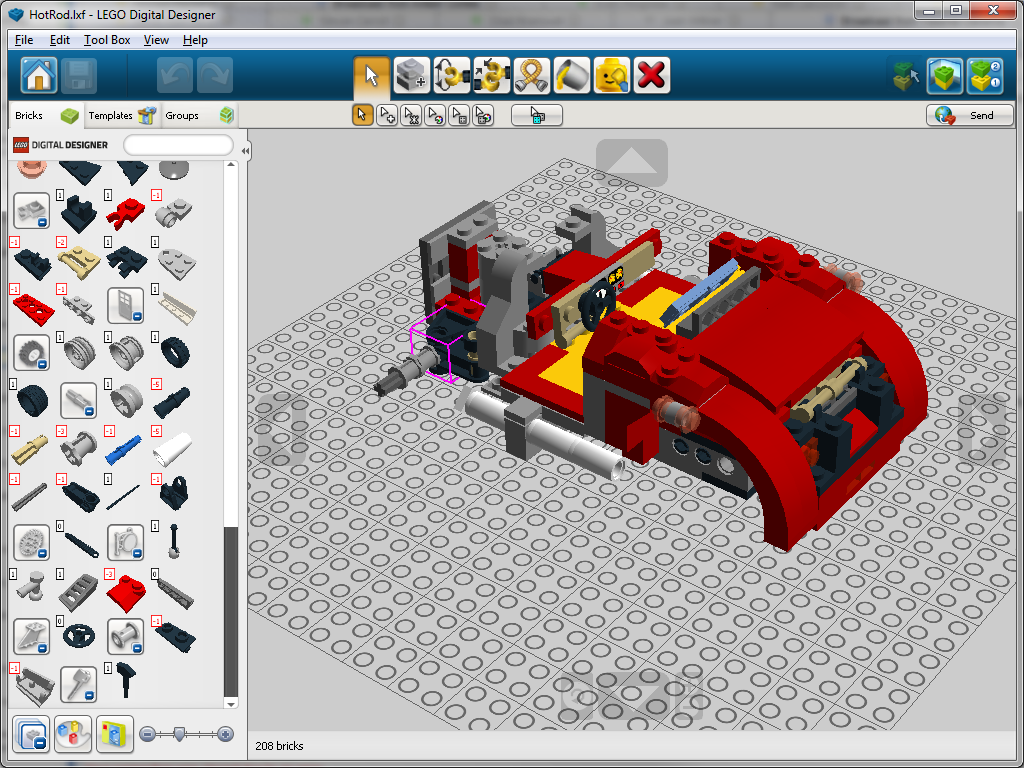Screen dimensions: 1024x768
Task: Click the invert selection button
Action: 537,116
